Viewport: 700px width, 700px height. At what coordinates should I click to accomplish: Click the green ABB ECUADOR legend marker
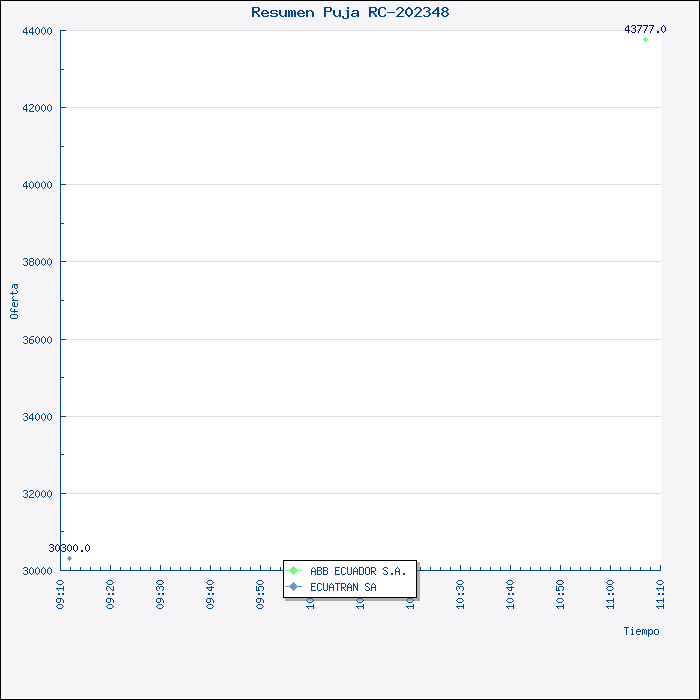294,571
